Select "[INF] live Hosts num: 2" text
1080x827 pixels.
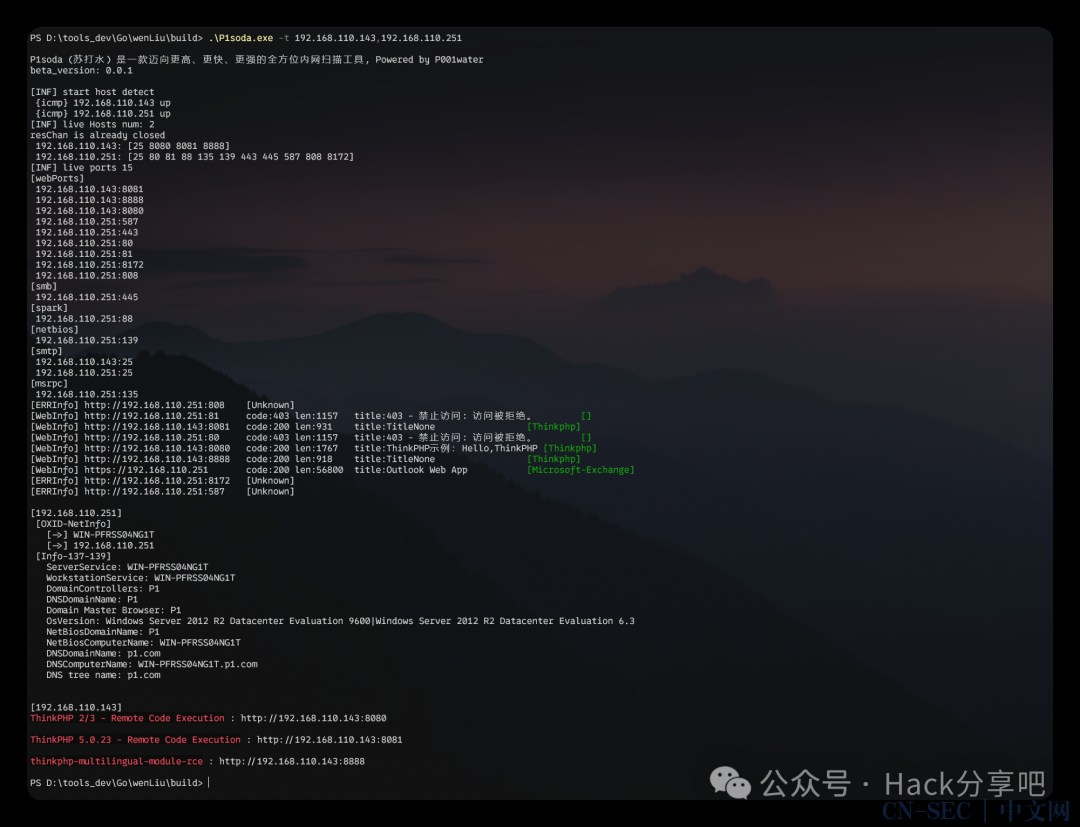click(92, 125)
